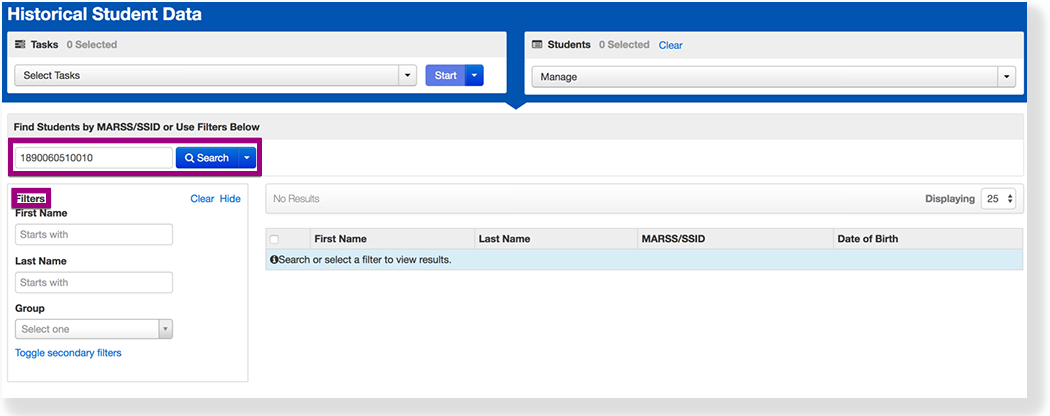This screenshot has height=416, width=1050.
Task: Expand the Search options arrow
Action: pyautogui.click(x=246, y=158)
